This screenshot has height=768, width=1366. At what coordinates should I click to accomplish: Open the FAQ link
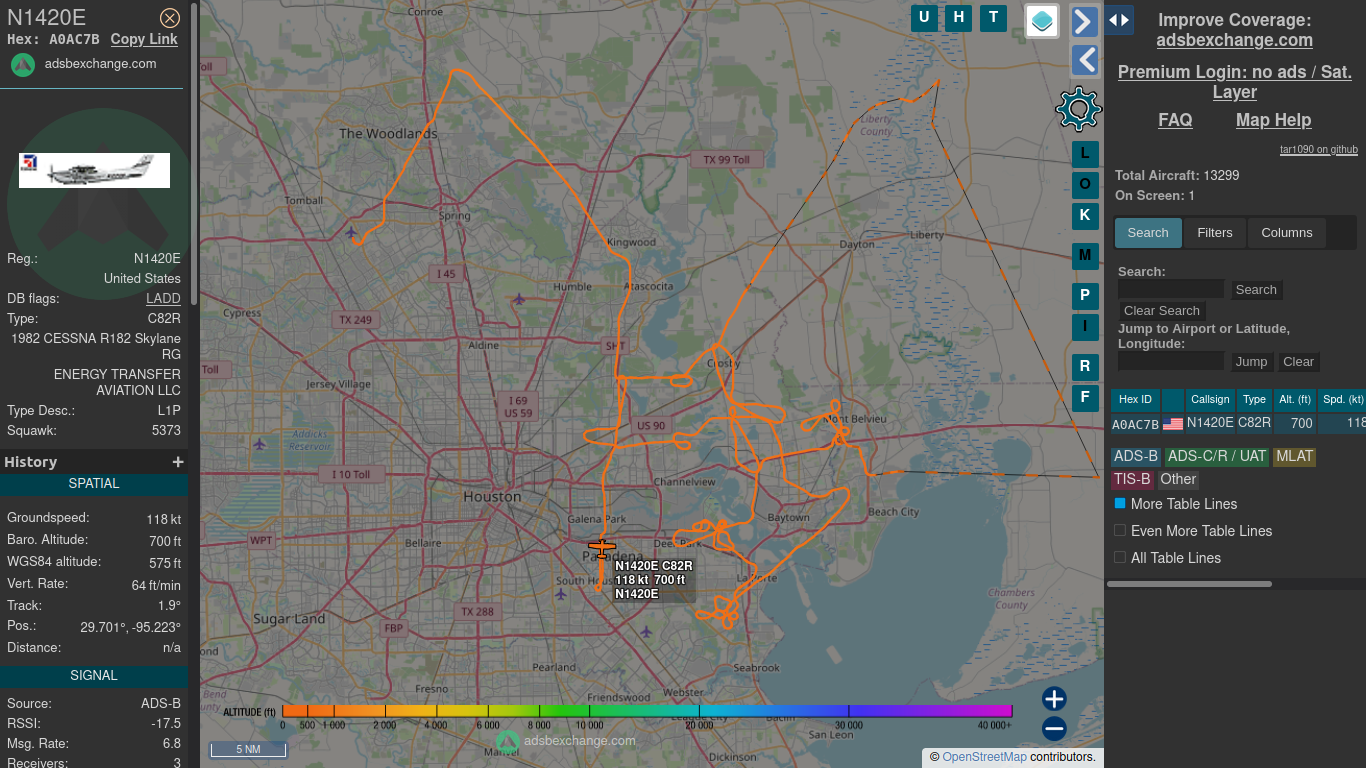point(1175,120)
